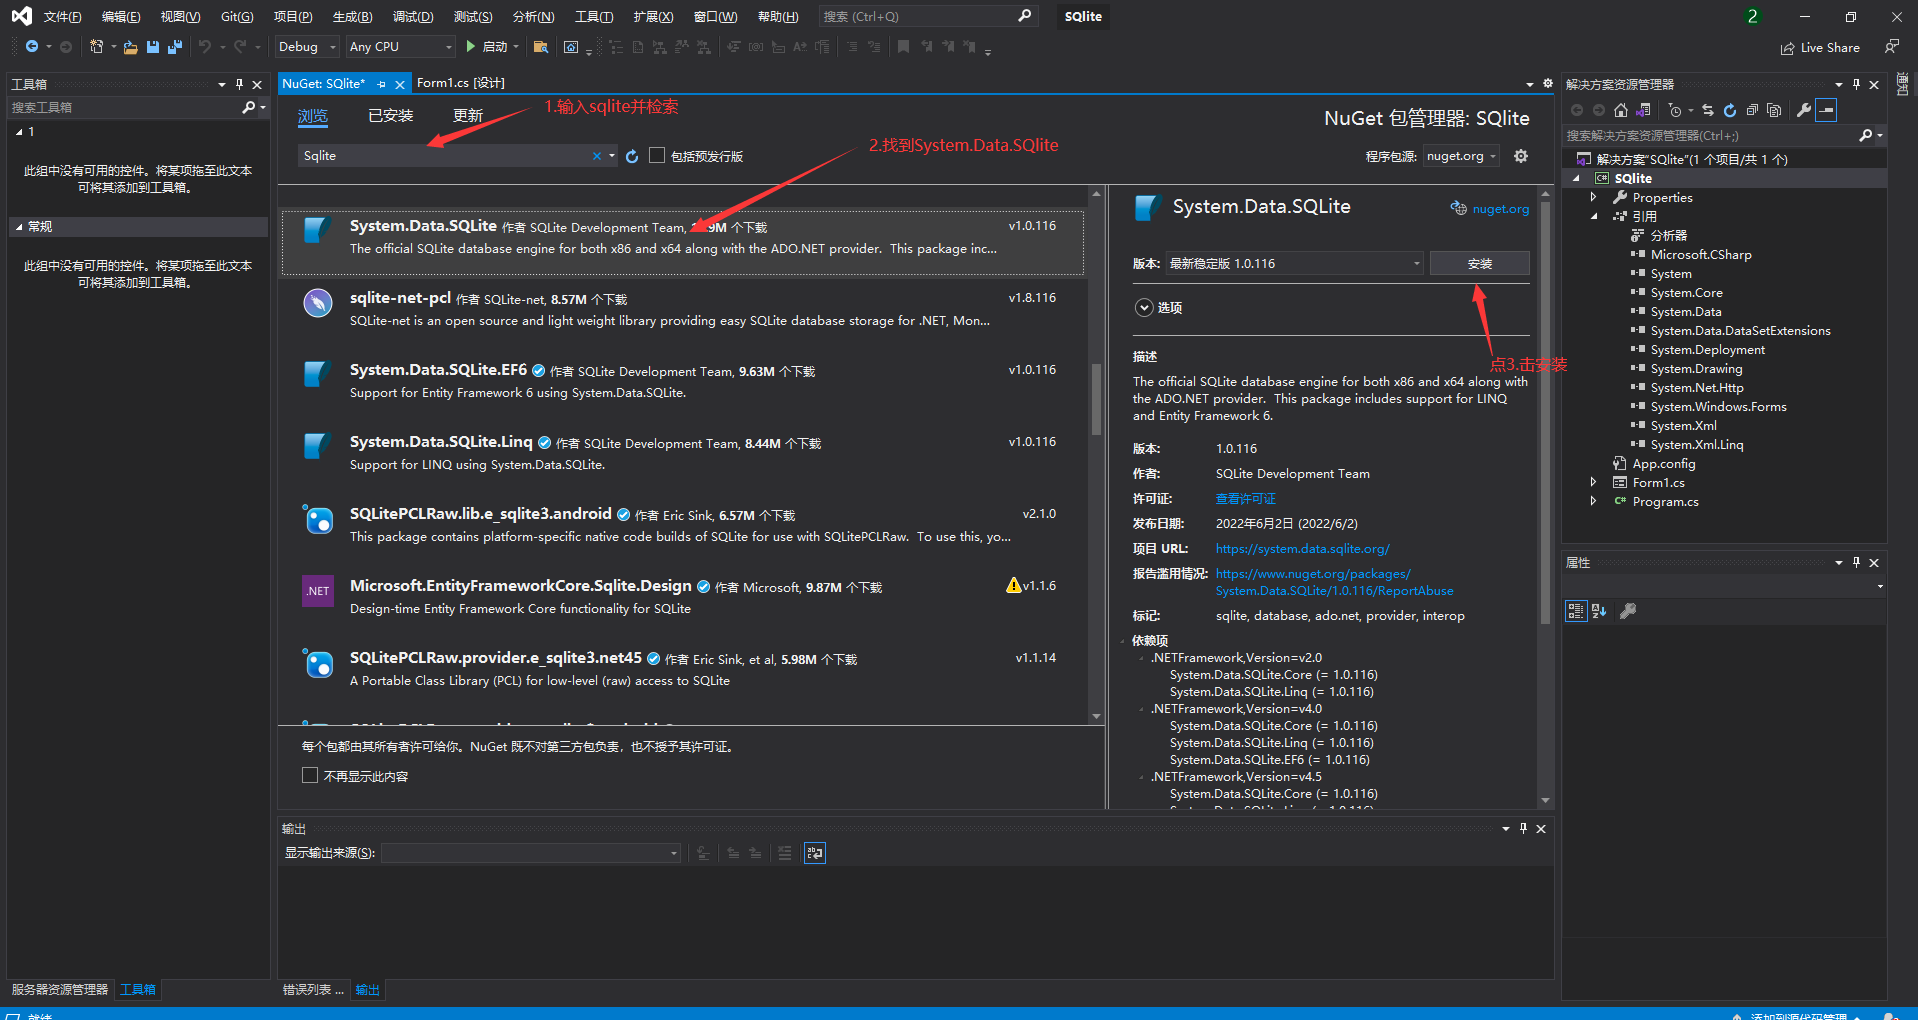
Task: Collapse the references node in Solution Explorer
Action: point(1594,217)
